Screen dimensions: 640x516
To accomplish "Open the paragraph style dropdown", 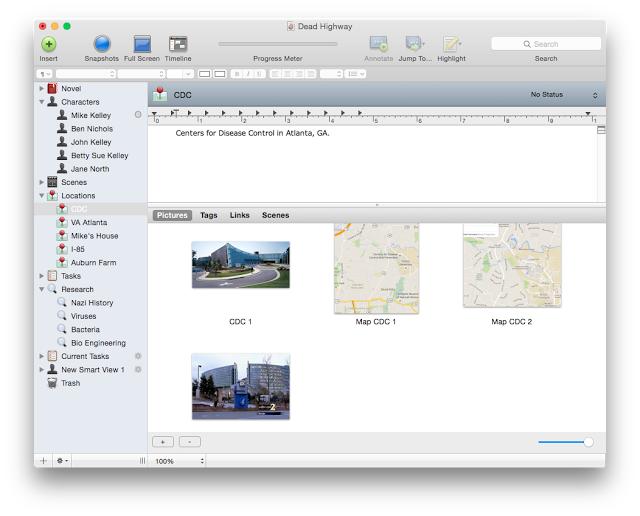I will pos(44,74).
